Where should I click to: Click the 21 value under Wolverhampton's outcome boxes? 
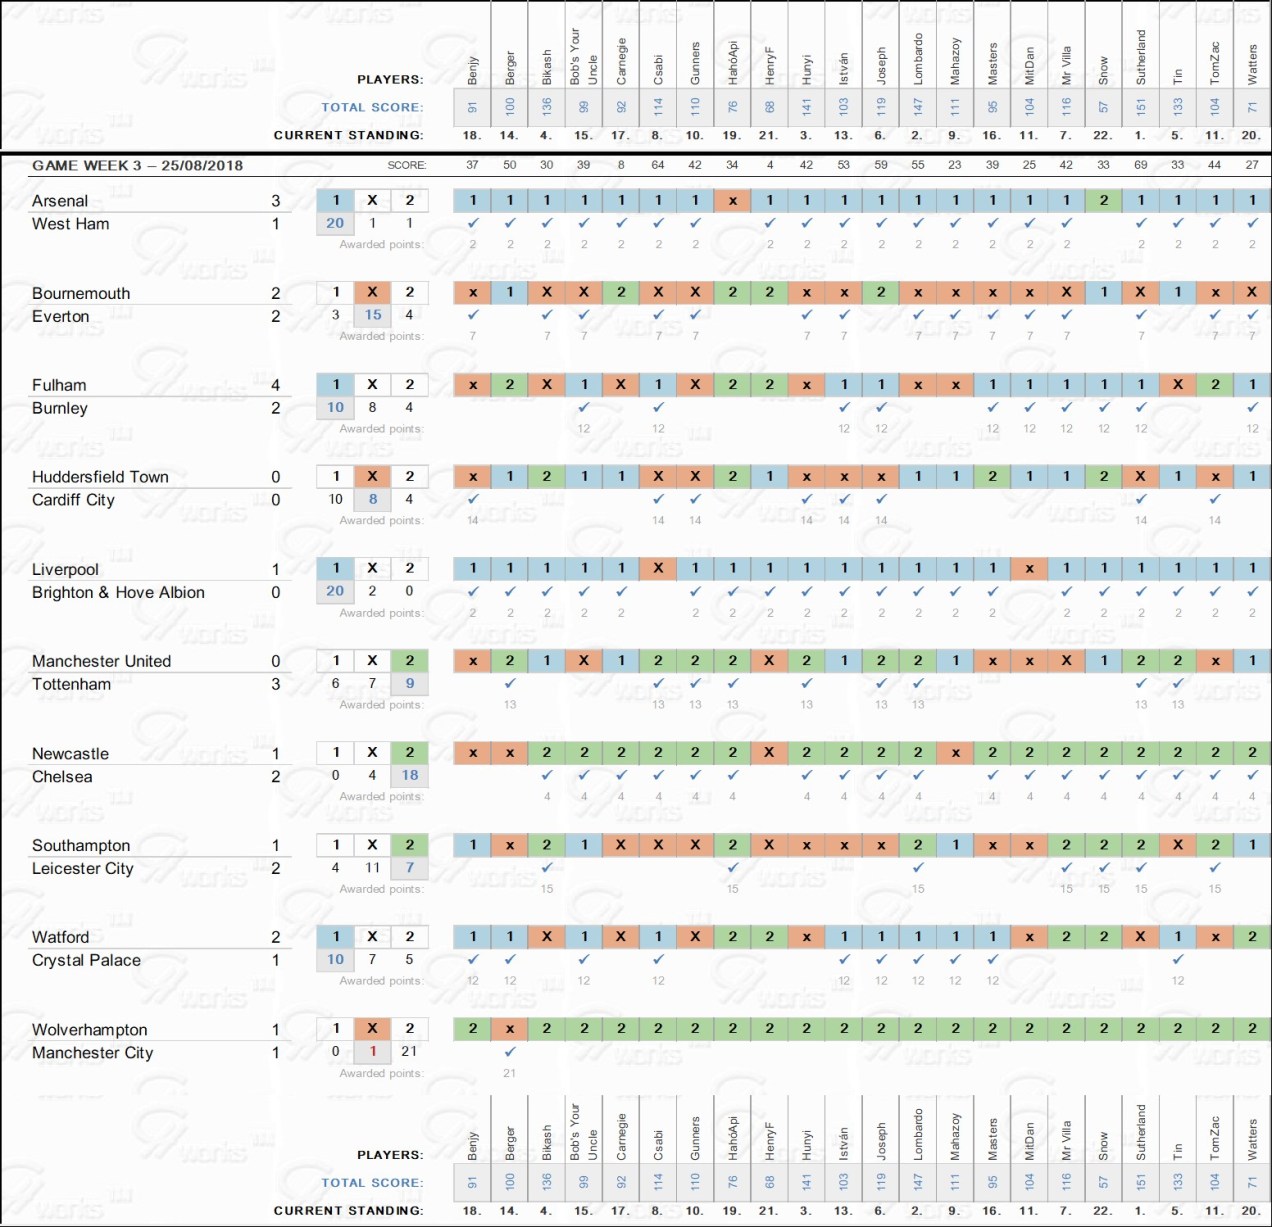[x=409, y=1051]
